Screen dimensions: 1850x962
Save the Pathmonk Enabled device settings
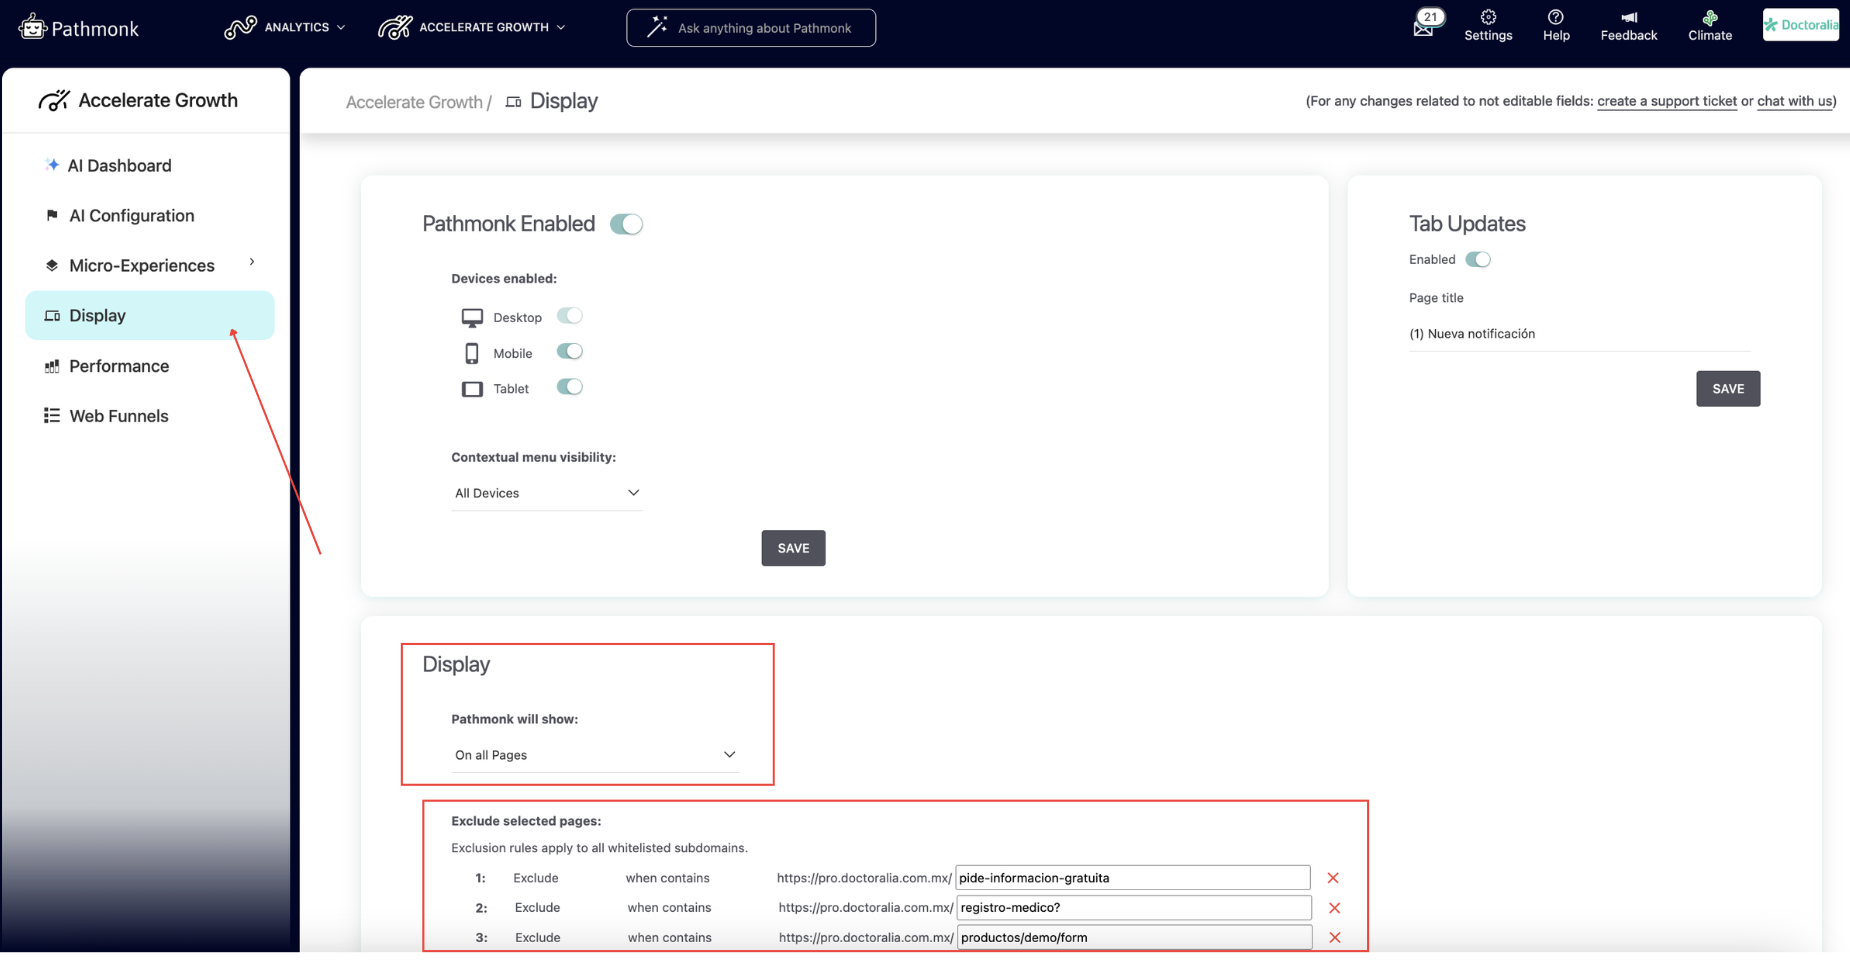tap(793, 548)
